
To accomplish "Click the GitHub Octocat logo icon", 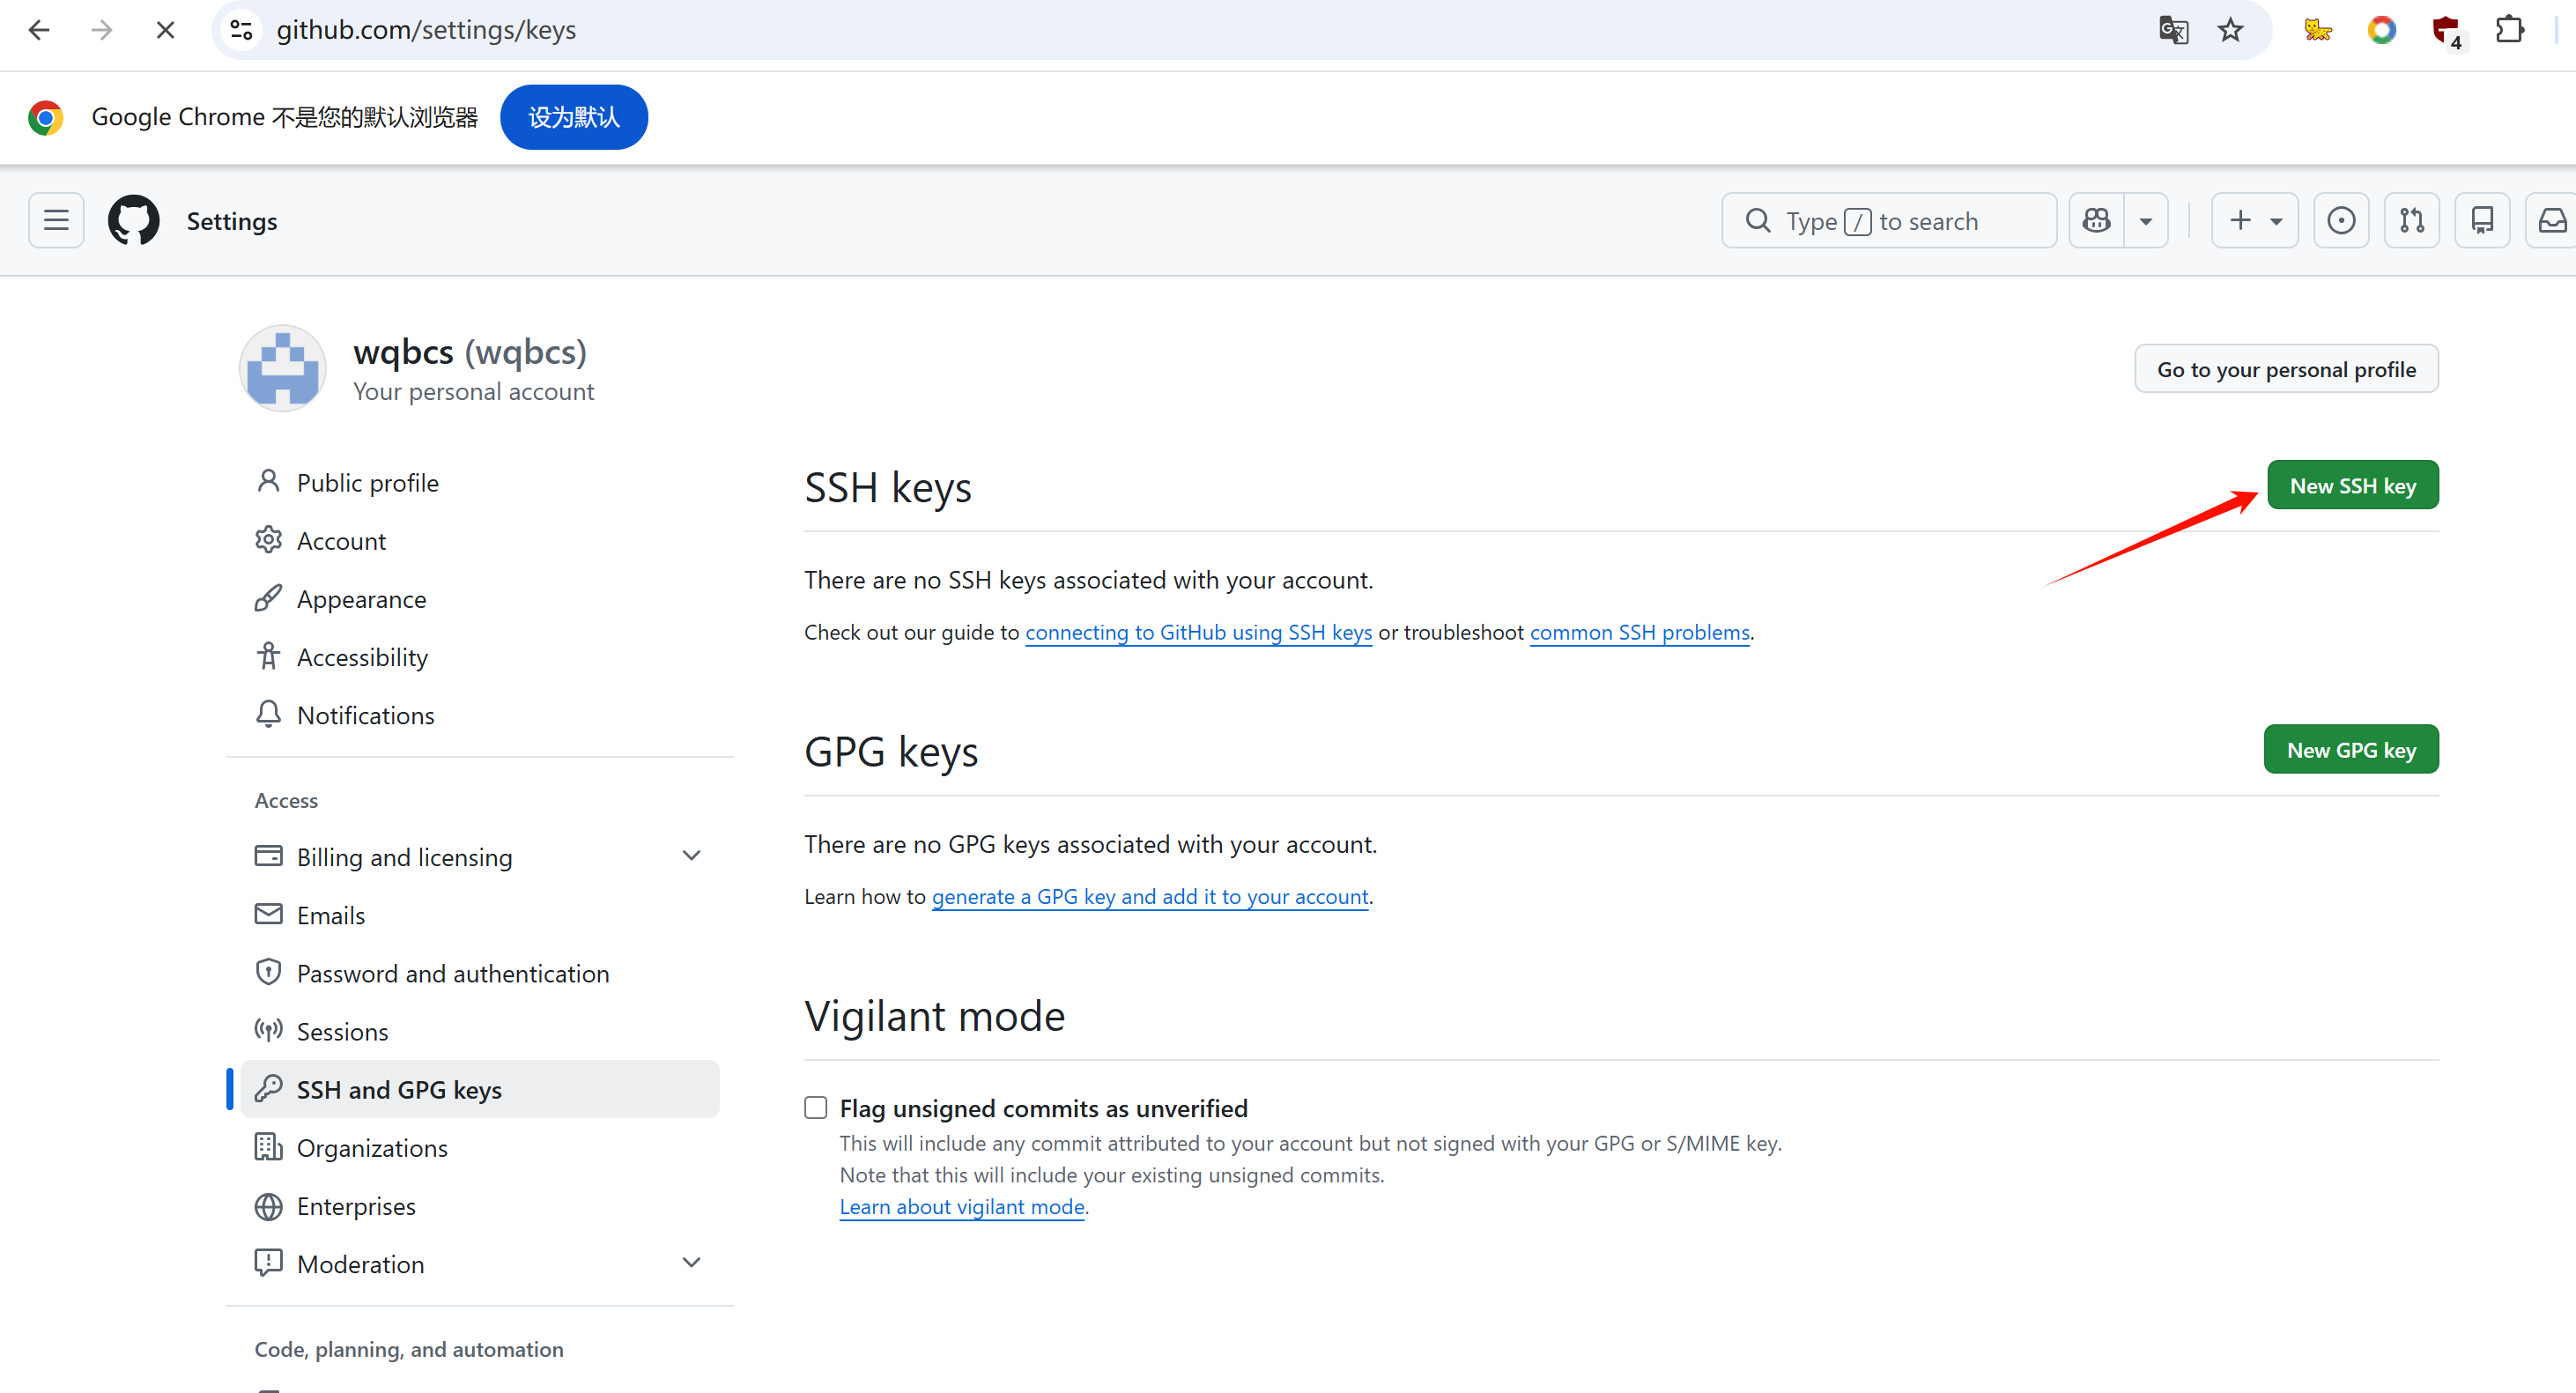I will tap(133, 220).
